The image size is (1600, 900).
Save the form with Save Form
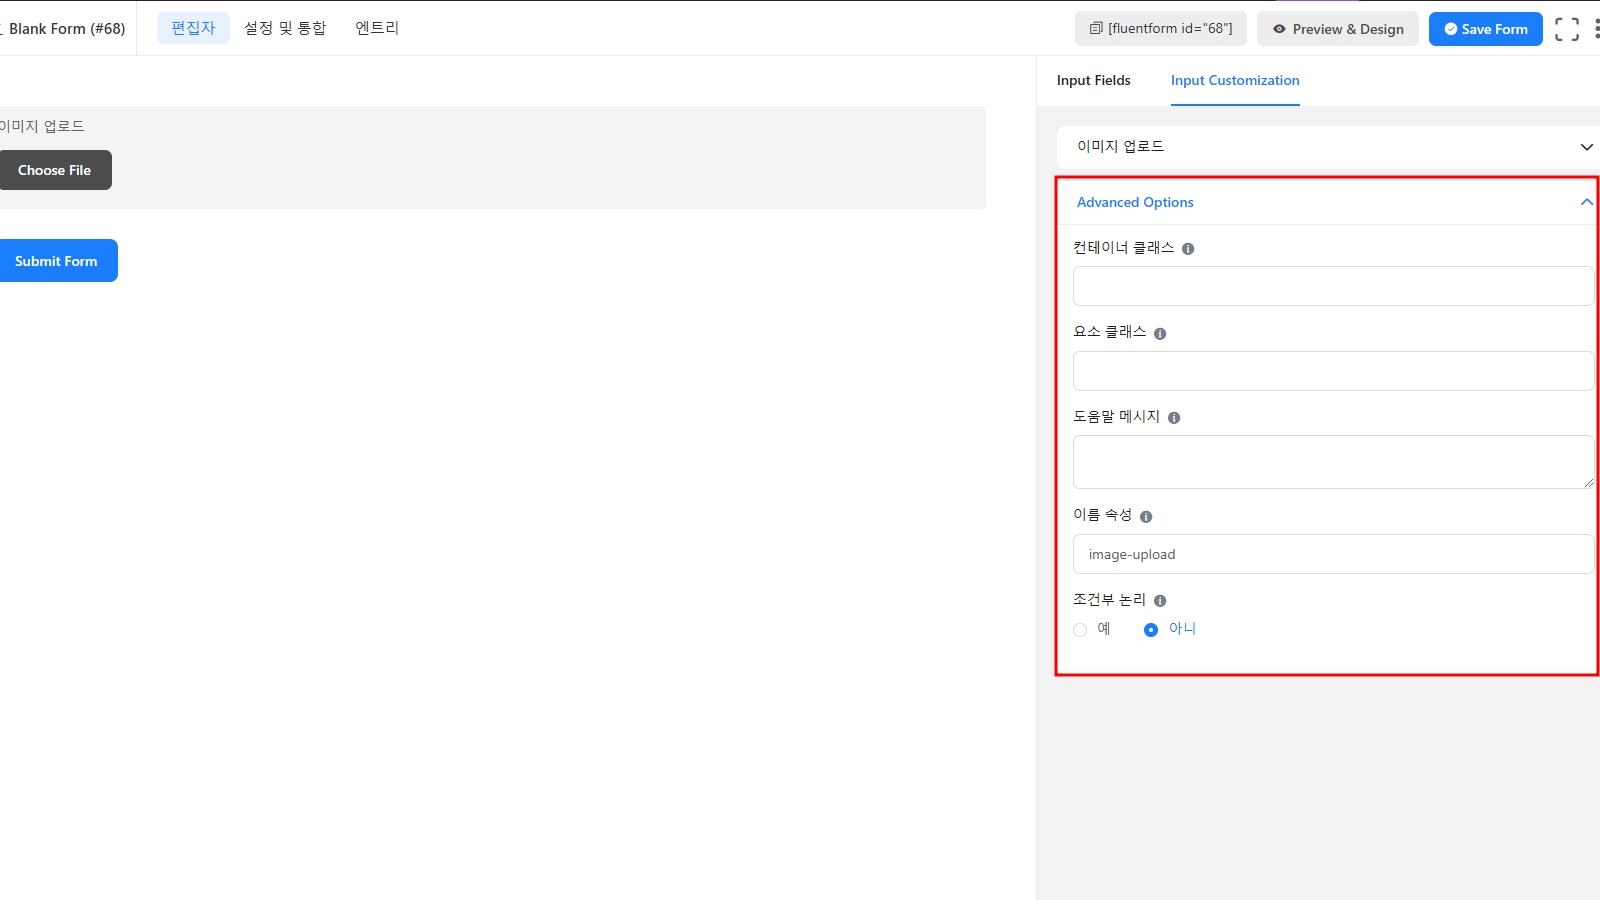point(1486,29)
